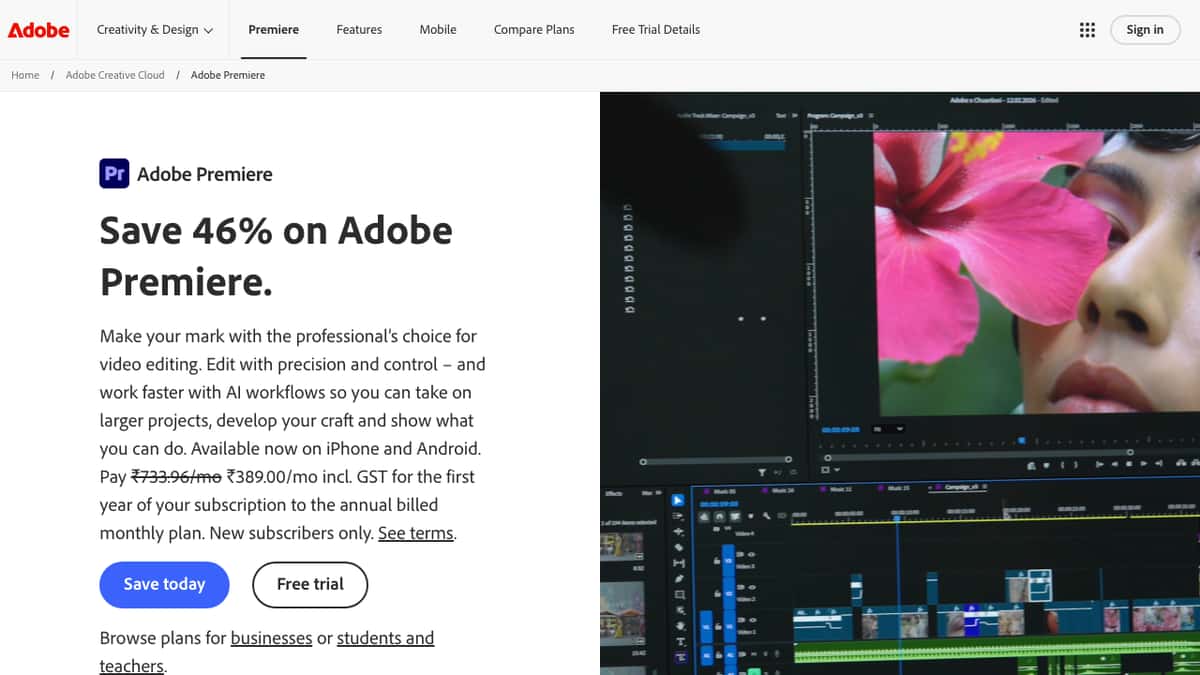Open the app switcher grid icon
This screenshot has height=675, width=1200.
coord(1087,30)
